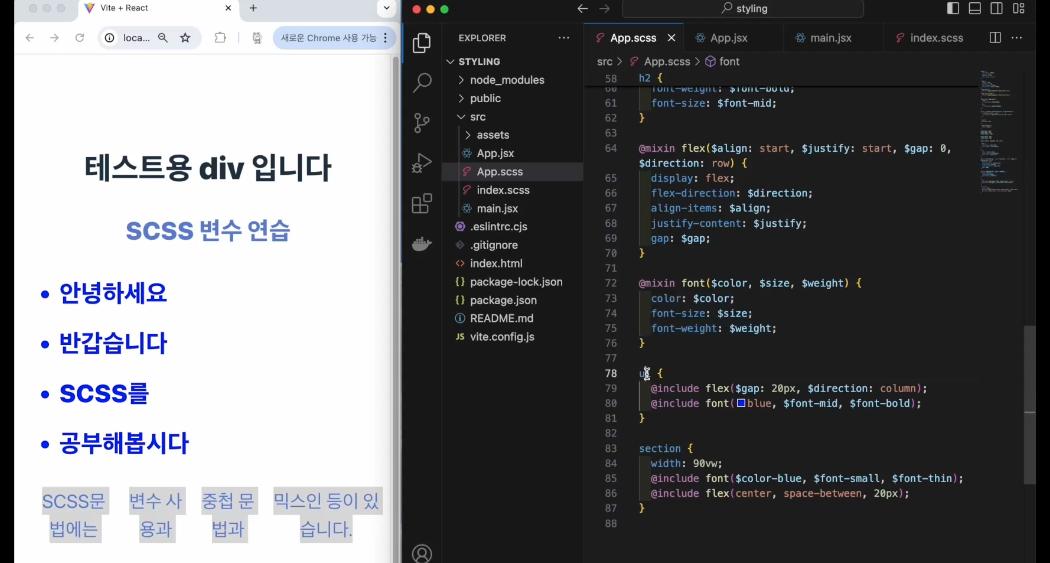Close the App.scss editor tab
Image resolution: width=1050 pixels, height=563 pixels.
click(x=671, y=38)
